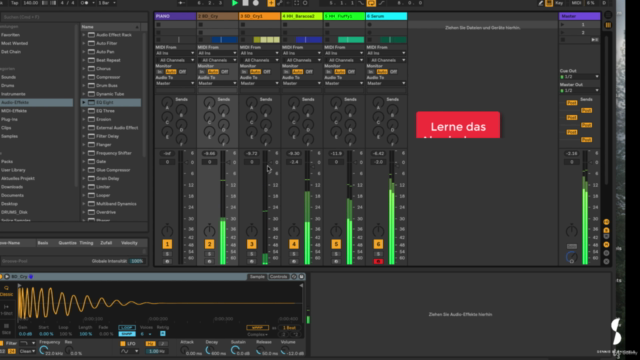Select the 3 SD_Cry1 track header
This screenshot has height=360, width=640.
pyautogui.click(x=260, y=16)
